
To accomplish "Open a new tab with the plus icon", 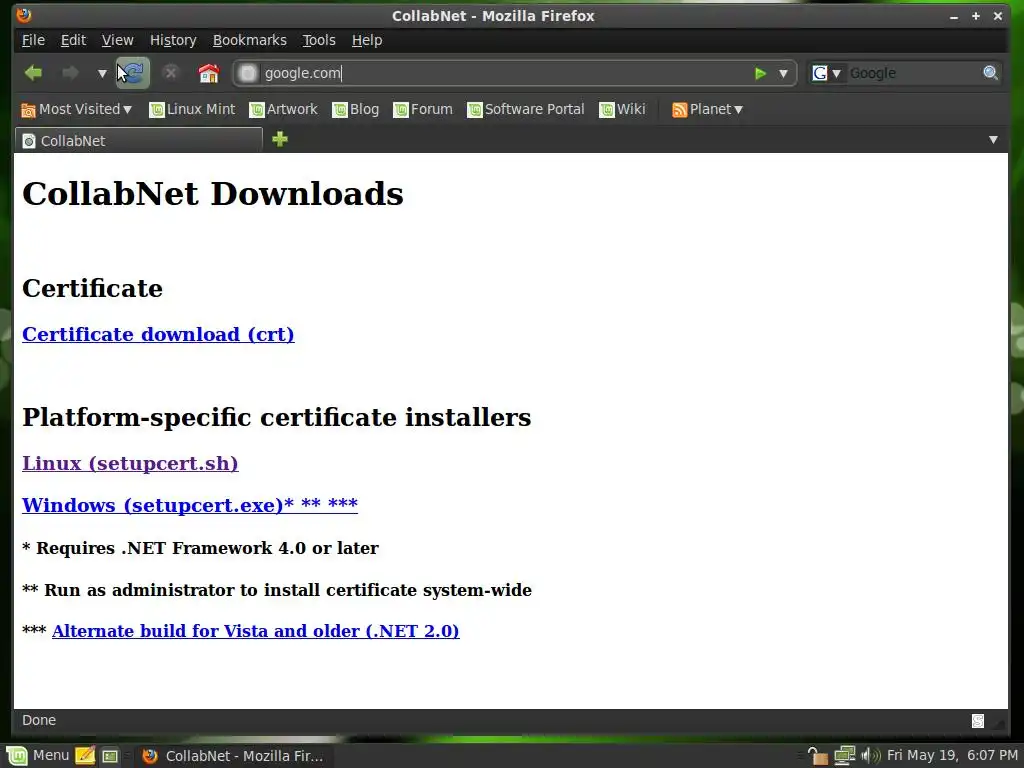I will [x=280, y=139].
